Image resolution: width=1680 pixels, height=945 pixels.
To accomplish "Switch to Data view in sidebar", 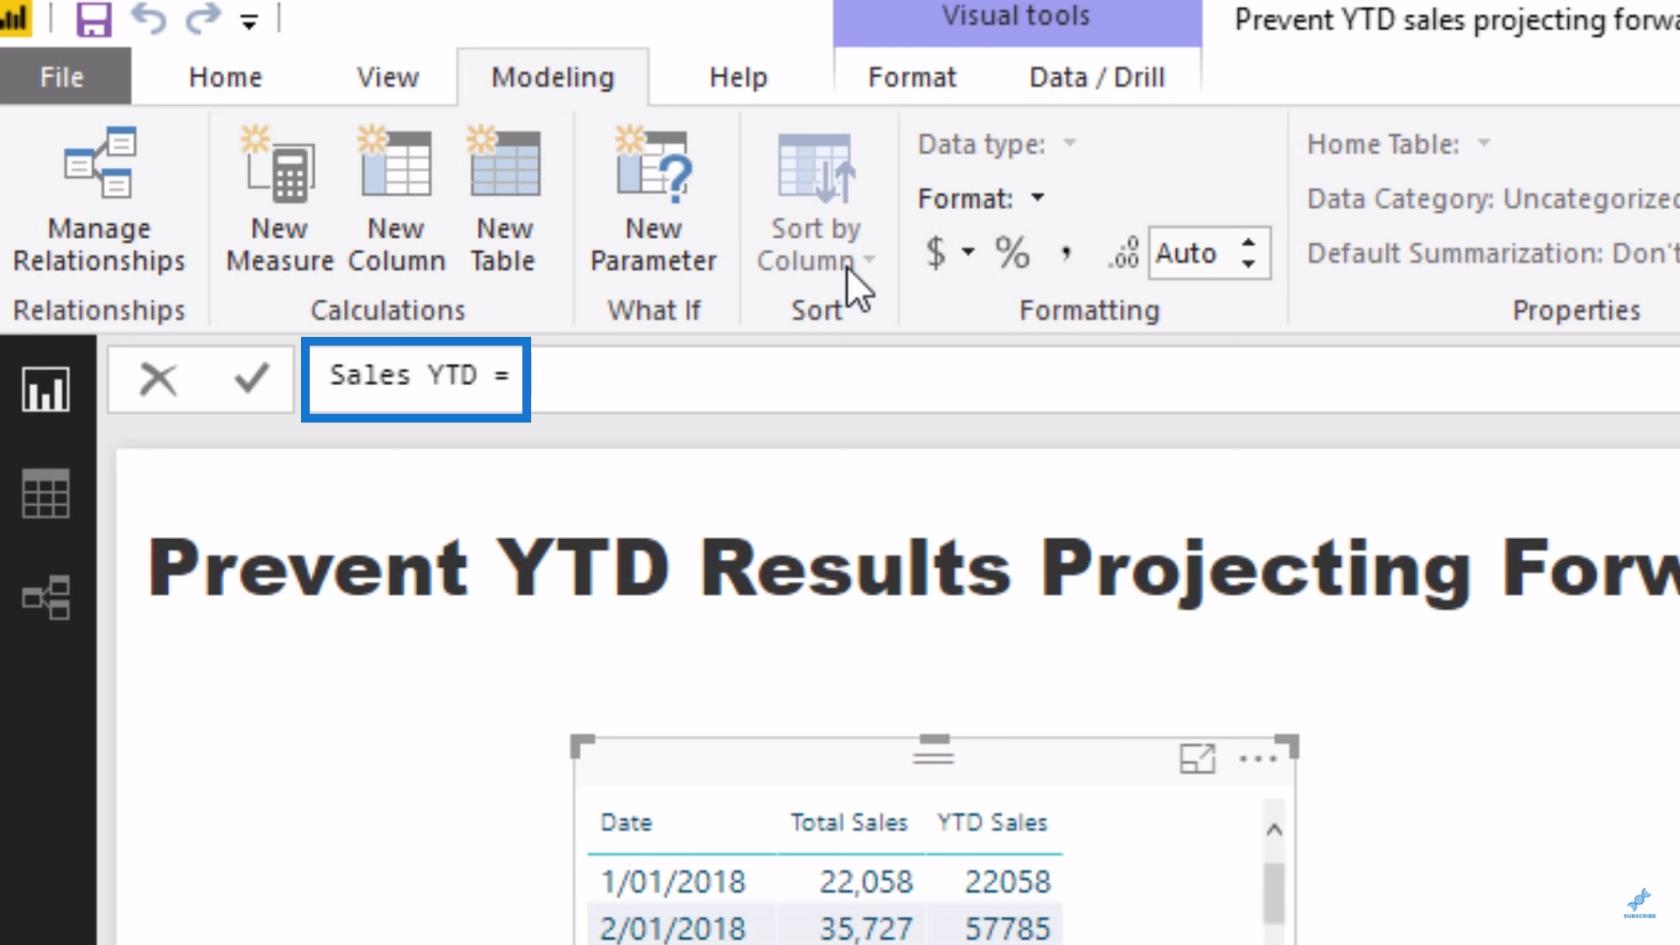I will click(x=46, y=494).
